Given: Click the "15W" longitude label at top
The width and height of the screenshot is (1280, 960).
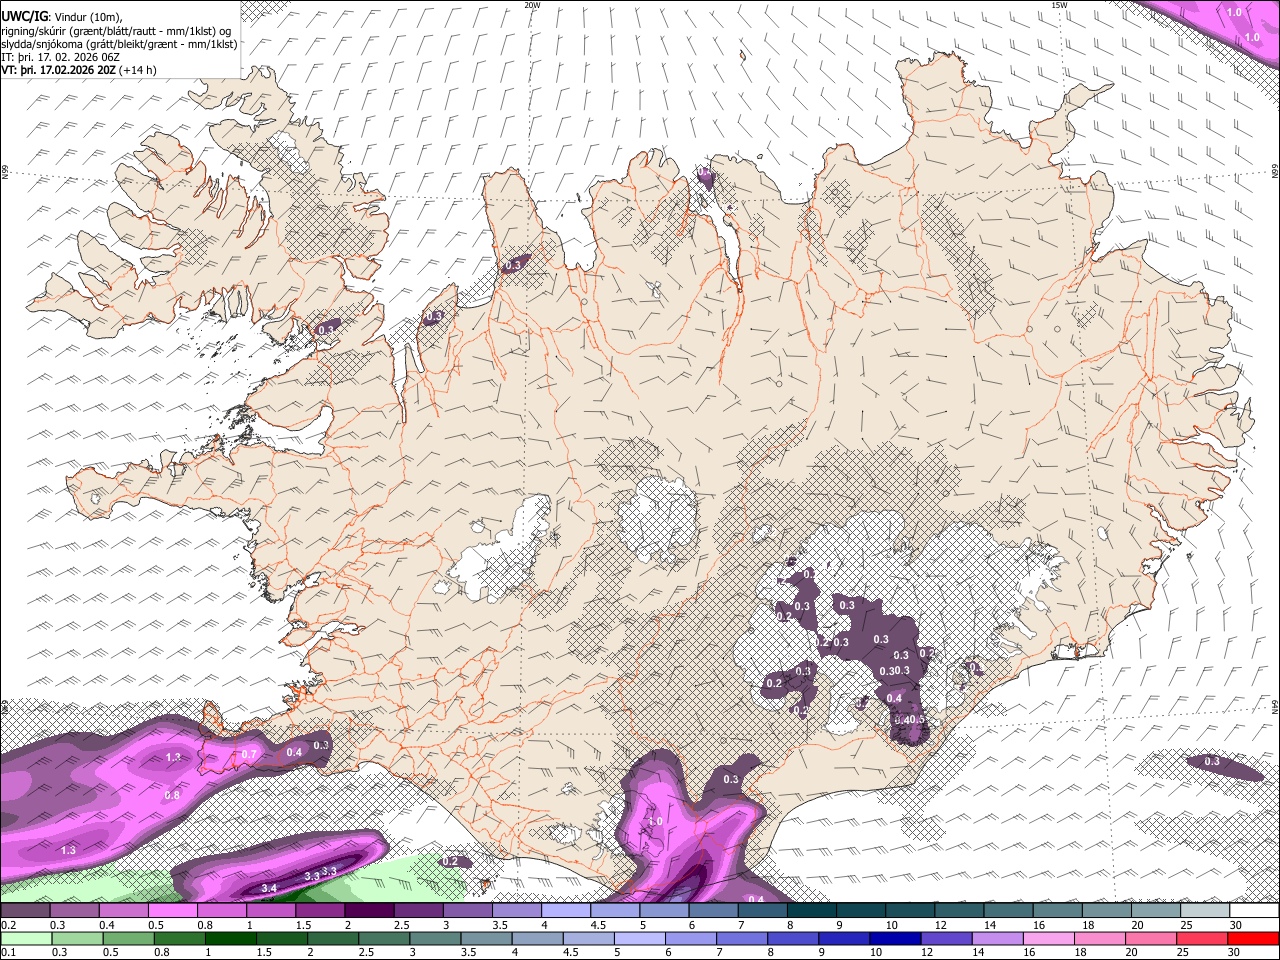Looking at the screenshot, I should coord(1059,5).
